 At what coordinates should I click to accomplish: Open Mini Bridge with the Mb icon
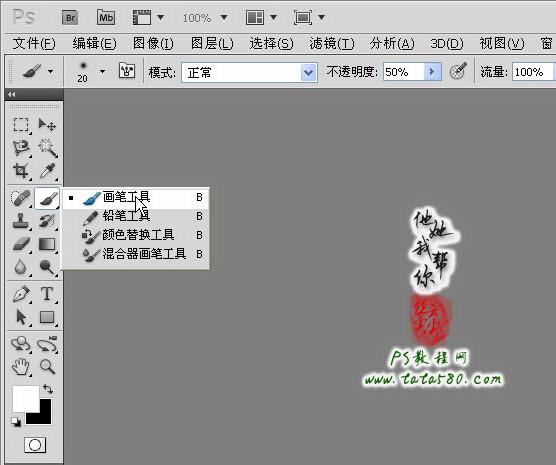click(x=106, y=17)
